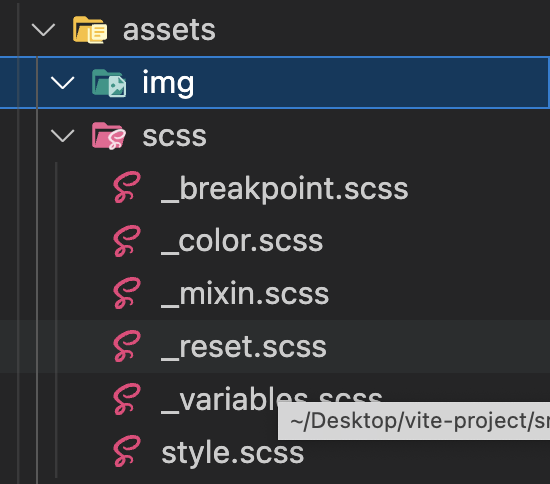Collapse the scss folder chevron
The image size is (550, 484).
pyautogui.click(x=62, y=136)
